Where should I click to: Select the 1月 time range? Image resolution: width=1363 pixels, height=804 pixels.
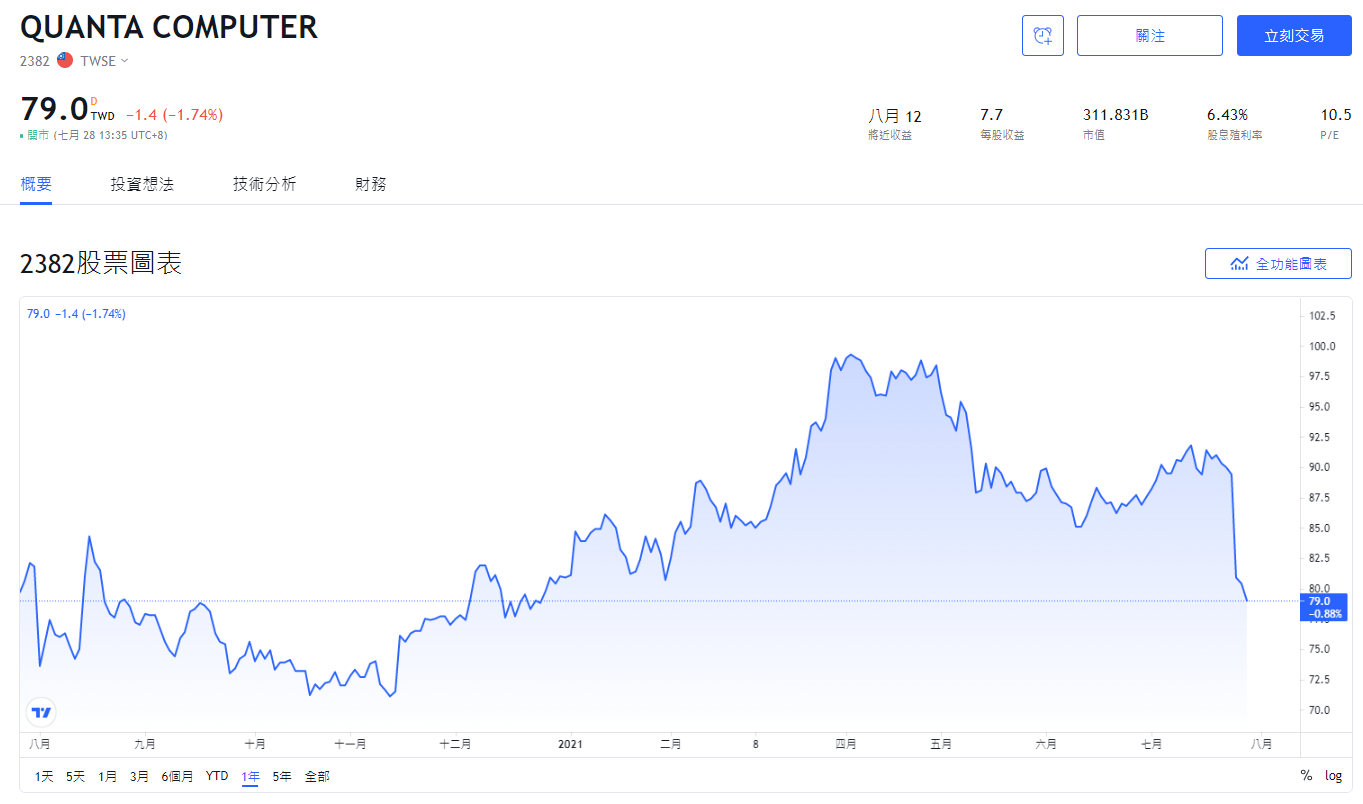pyautogui.click(x=107, y=776)
